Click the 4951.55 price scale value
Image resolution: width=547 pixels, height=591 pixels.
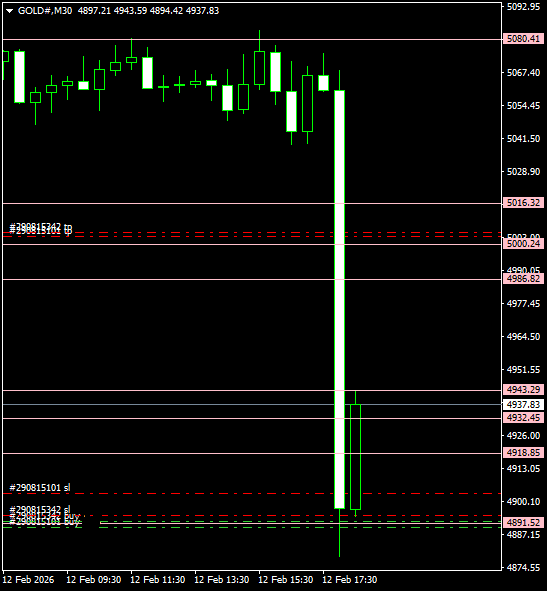click(x=523, y=370)
